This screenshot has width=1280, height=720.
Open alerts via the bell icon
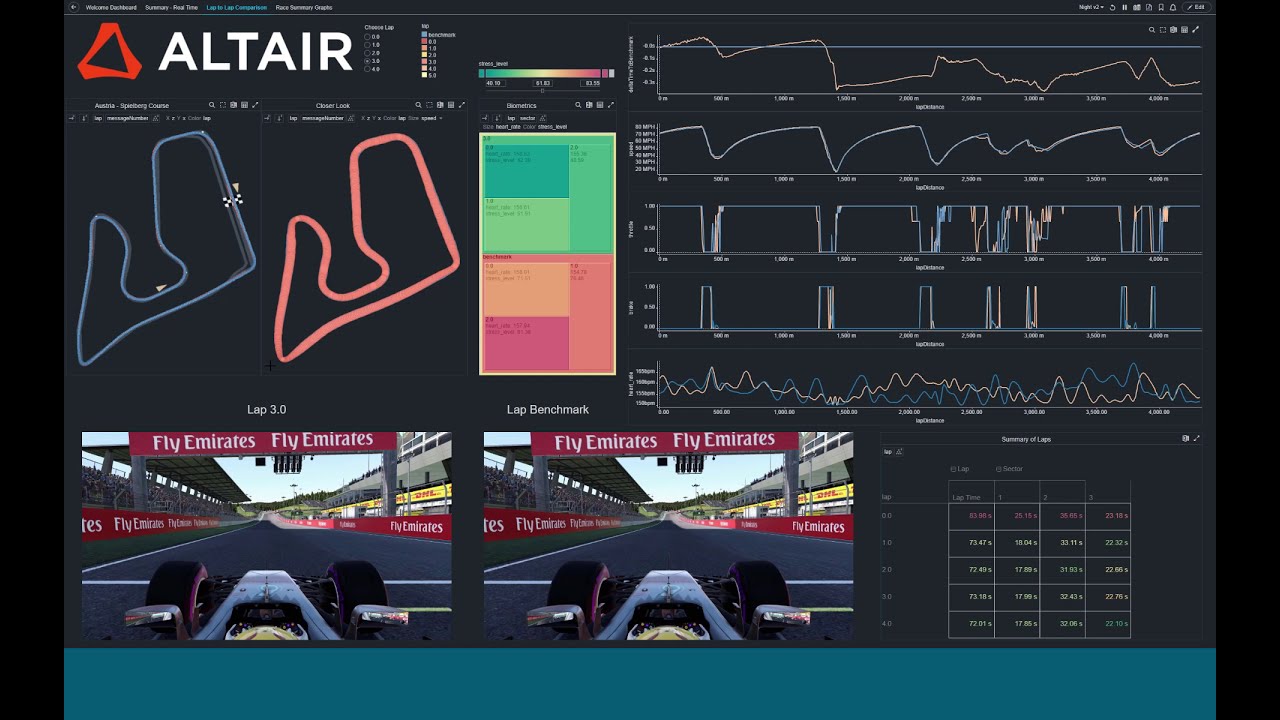point(1173,7)
